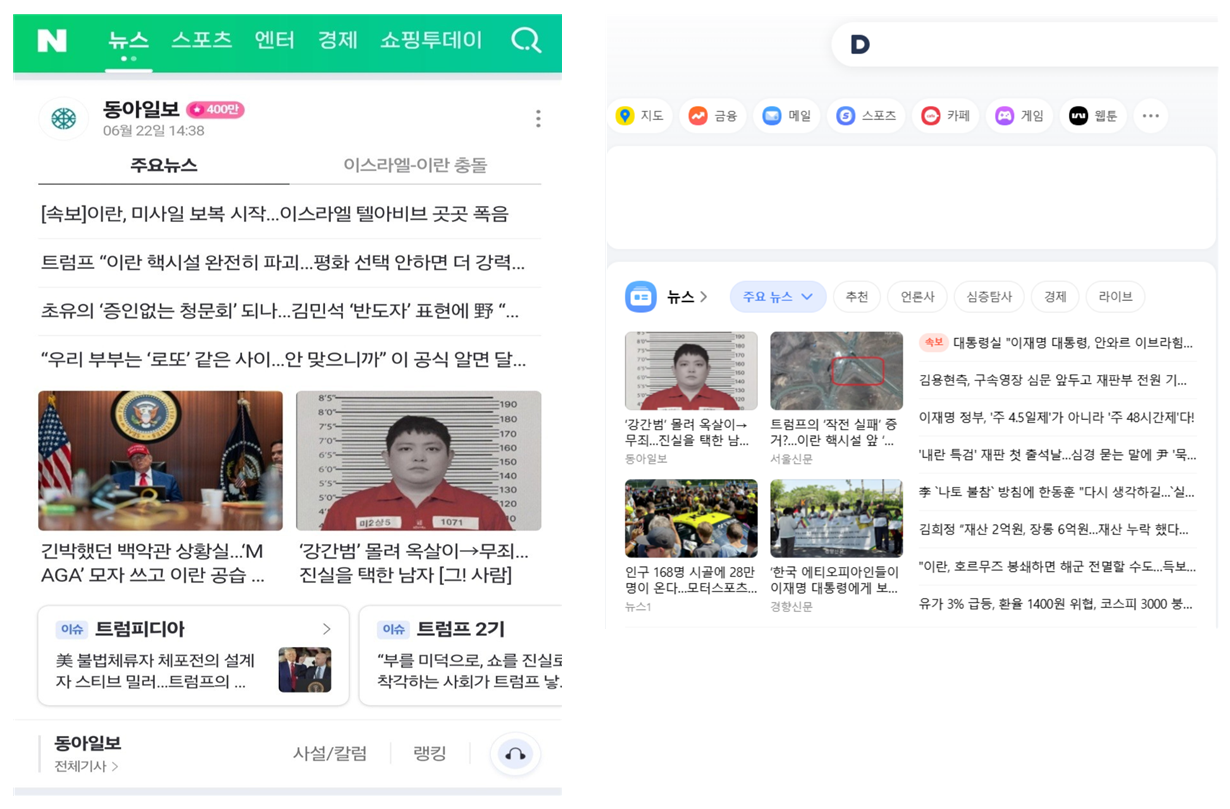Screen dimensions: 1230x809
Task: Open 전체기사 link under 동아일보
Action: click(x=87, y=767)
